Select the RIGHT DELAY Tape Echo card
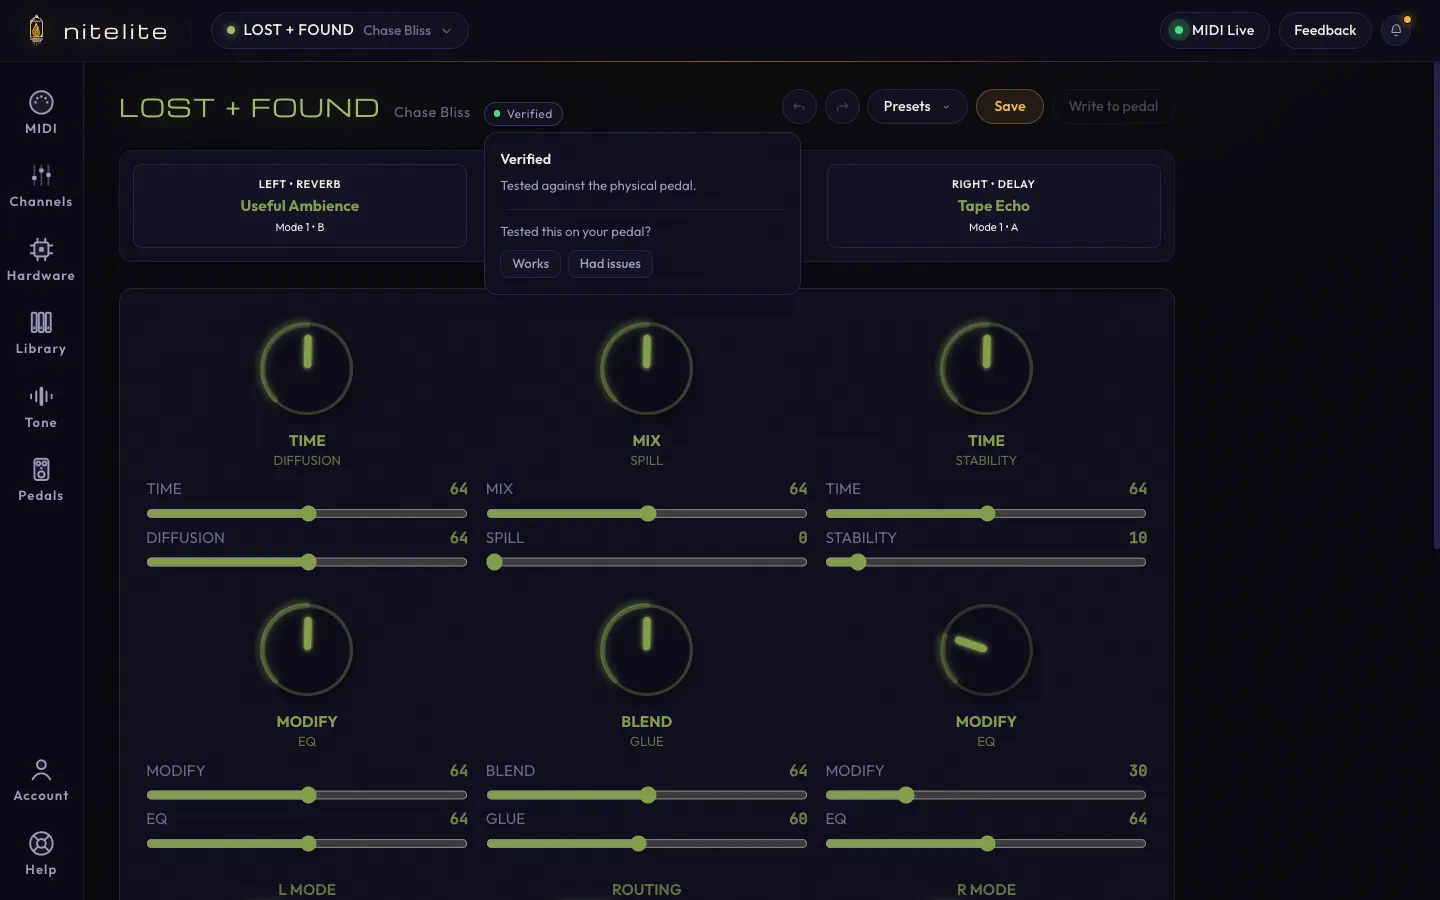 pos(993,206)
